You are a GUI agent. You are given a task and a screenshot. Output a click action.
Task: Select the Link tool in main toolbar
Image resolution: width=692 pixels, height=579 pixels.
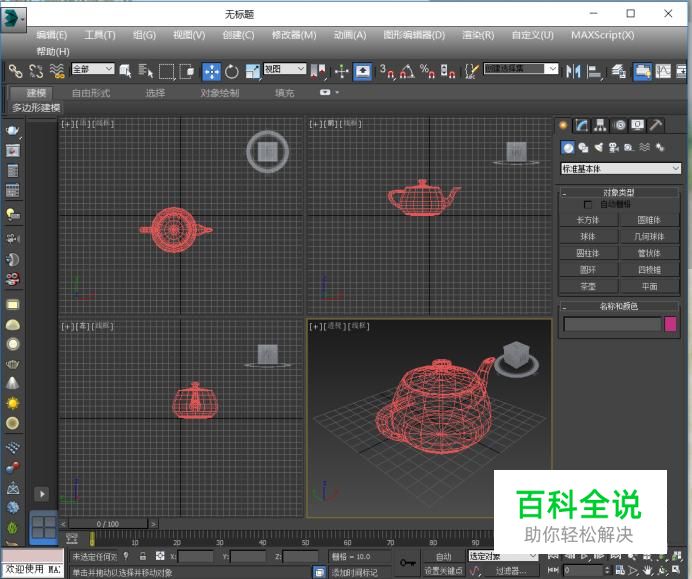click(15, 71)
